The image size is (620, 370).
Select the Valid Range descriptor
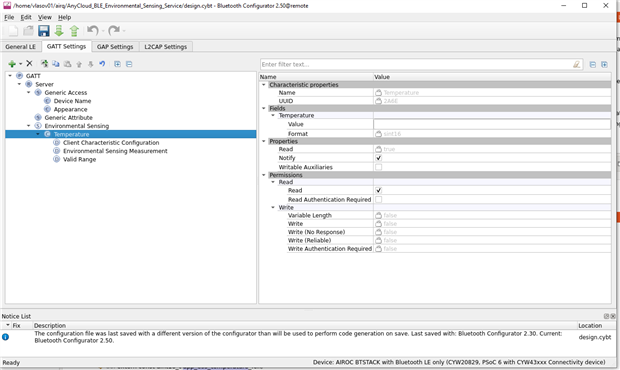(79, 159)
